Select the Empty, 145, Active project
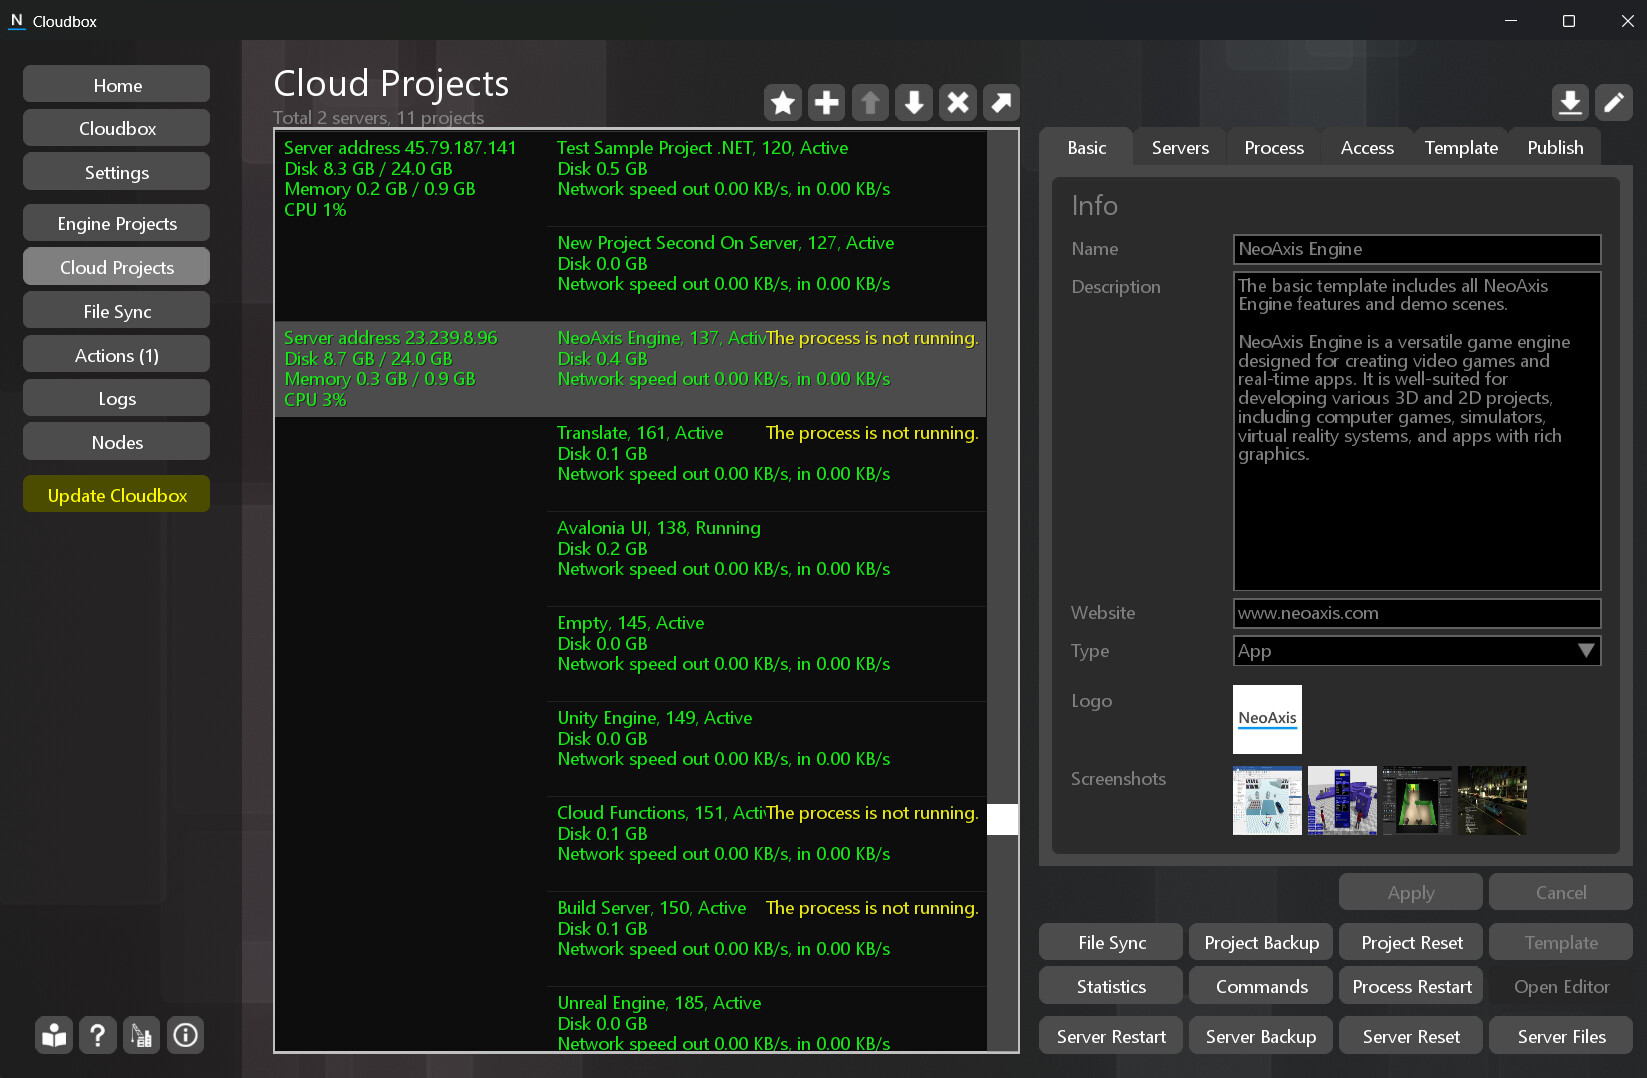This screenshot has width=1647, height=1078. click(x=767, y=654)
